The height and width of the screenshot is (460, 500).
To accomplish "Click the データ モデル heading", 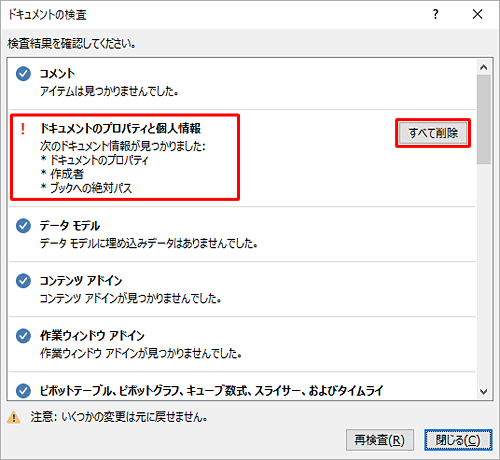I will [x=70, y=226].
